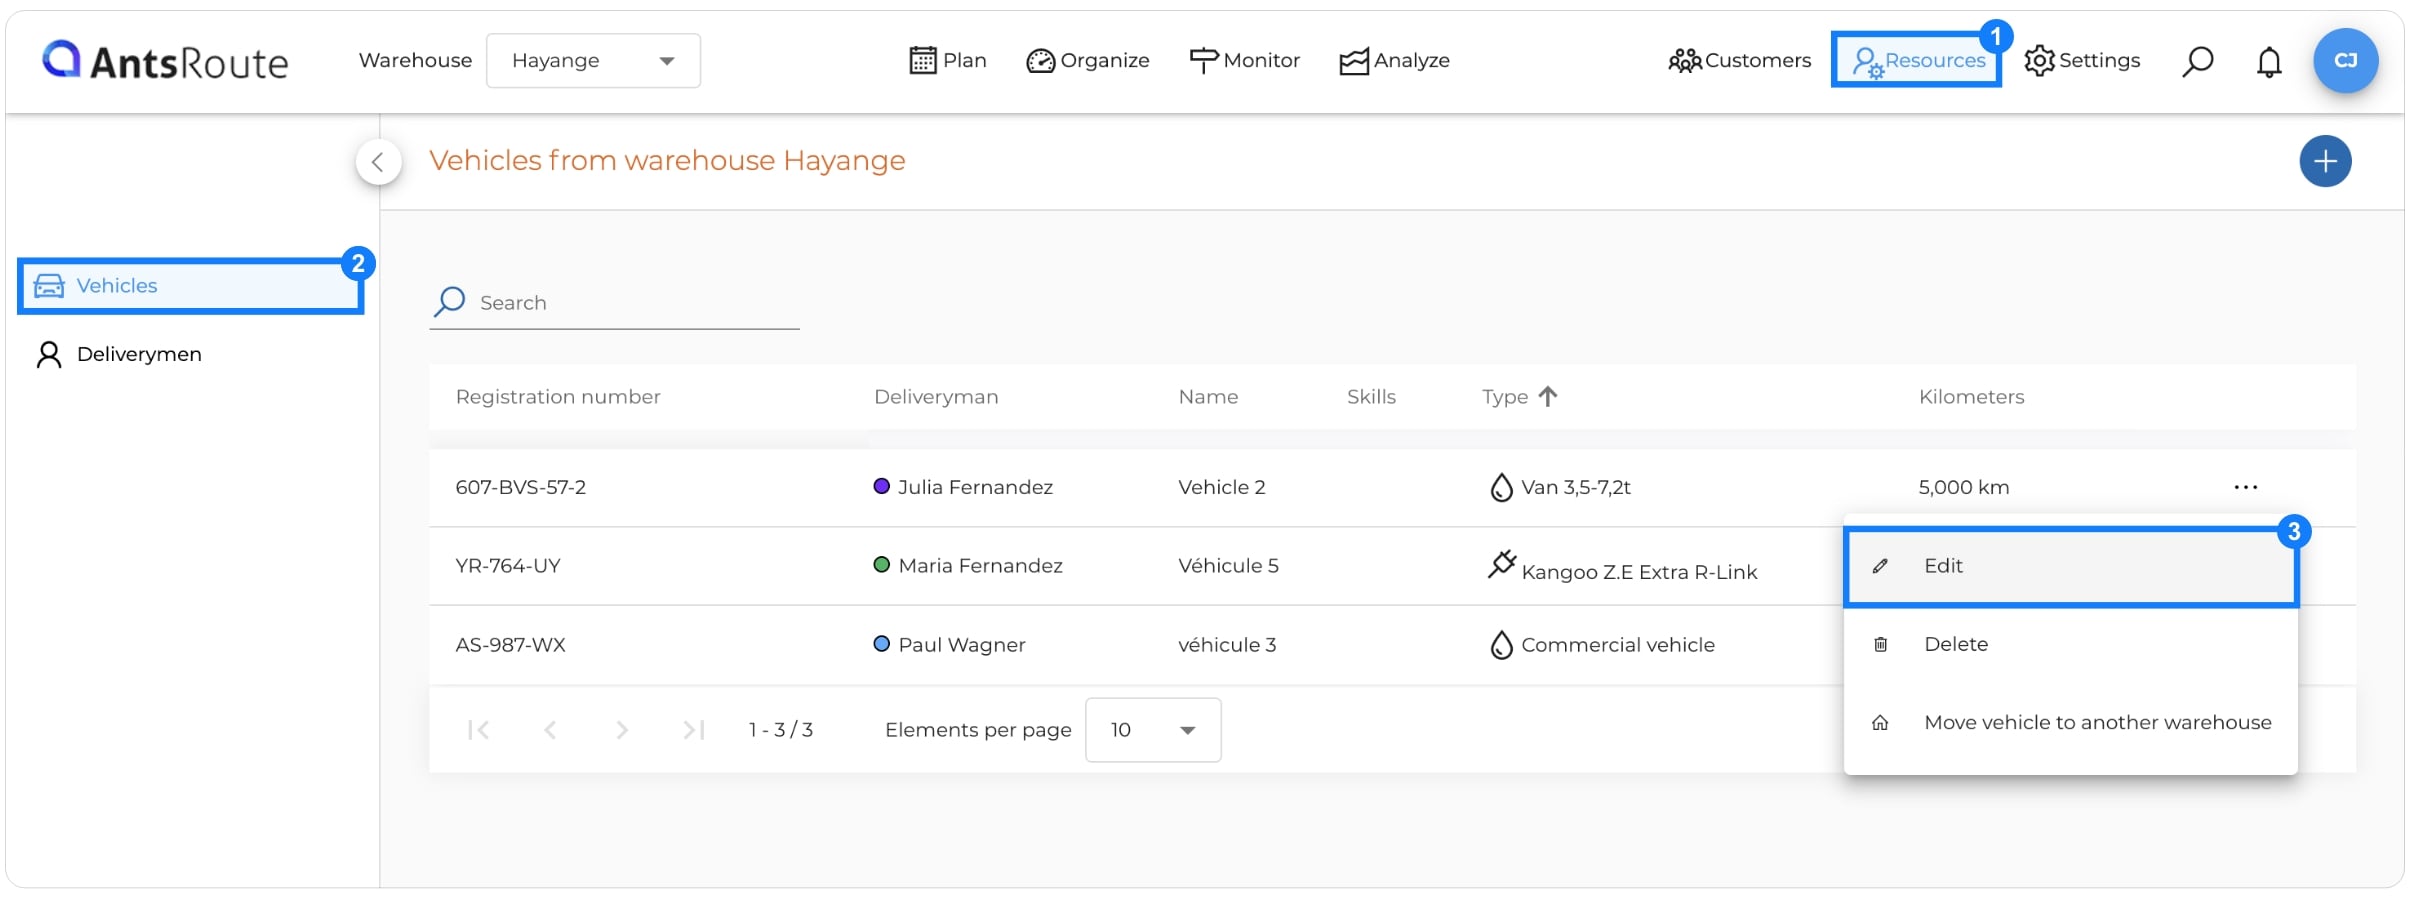Select registration YR-764-UY

508,566
